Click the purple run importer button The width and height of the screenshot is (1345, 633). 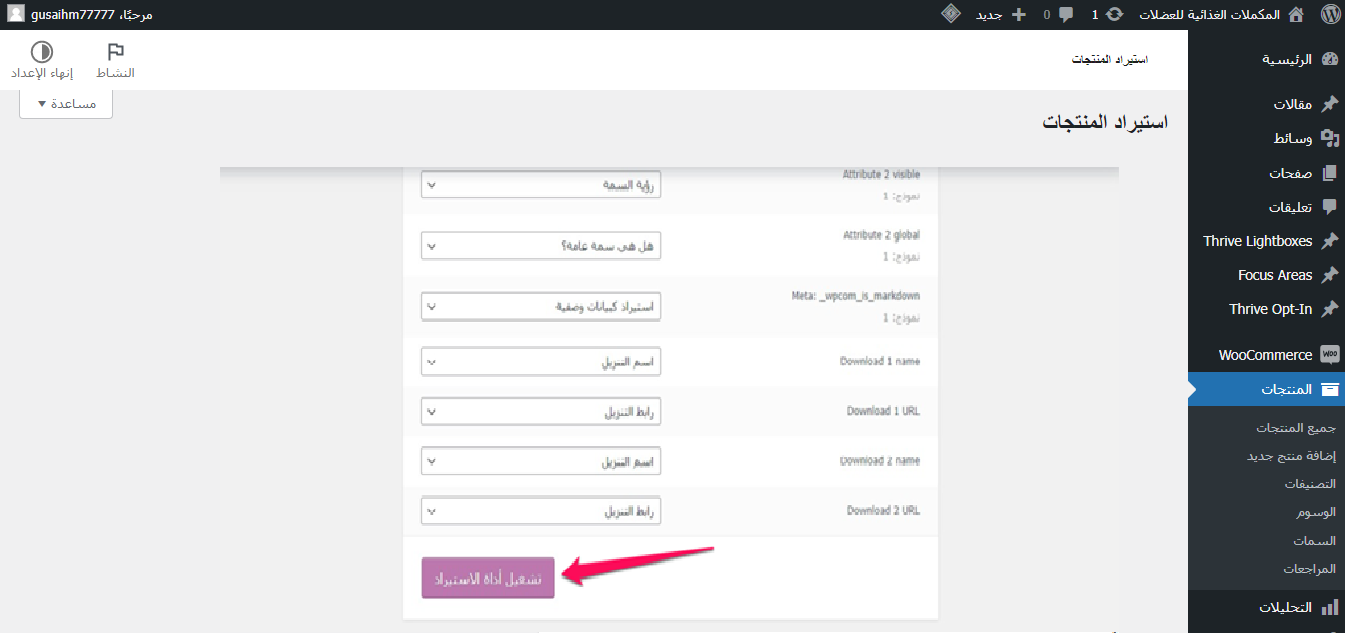488,578
